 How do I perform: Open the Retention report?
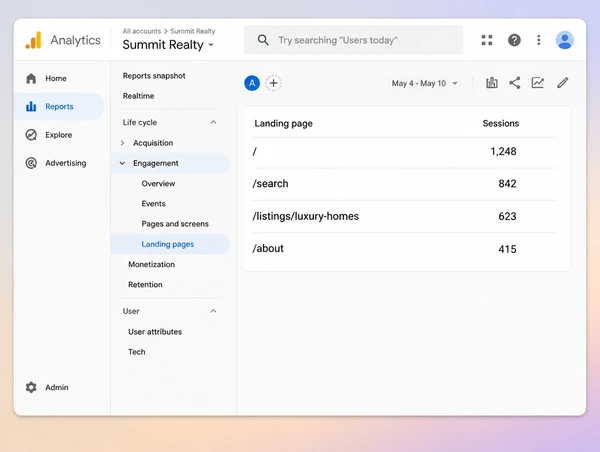(145, 285)
